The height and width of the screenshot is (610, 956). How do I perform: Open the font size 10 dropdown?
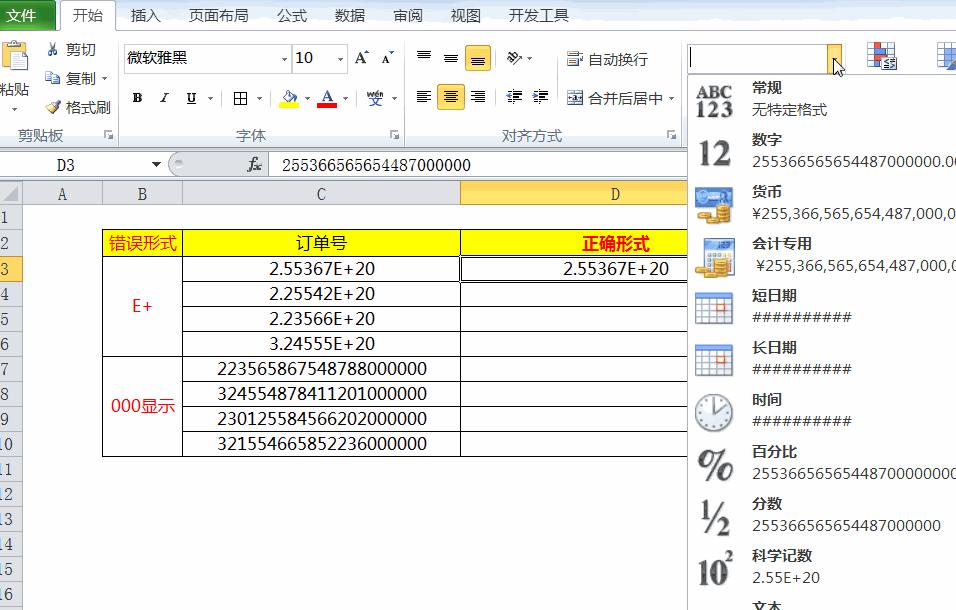pyautogui.click(x=339, y=58)
